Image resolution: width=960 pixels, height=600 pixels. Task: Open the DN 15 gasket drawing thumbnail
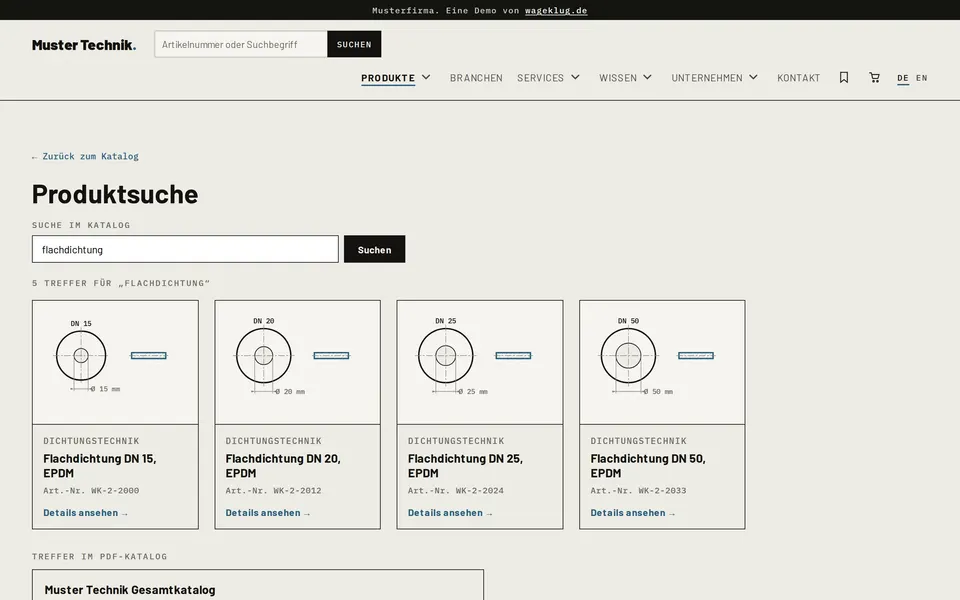click(x=115, y=362)
